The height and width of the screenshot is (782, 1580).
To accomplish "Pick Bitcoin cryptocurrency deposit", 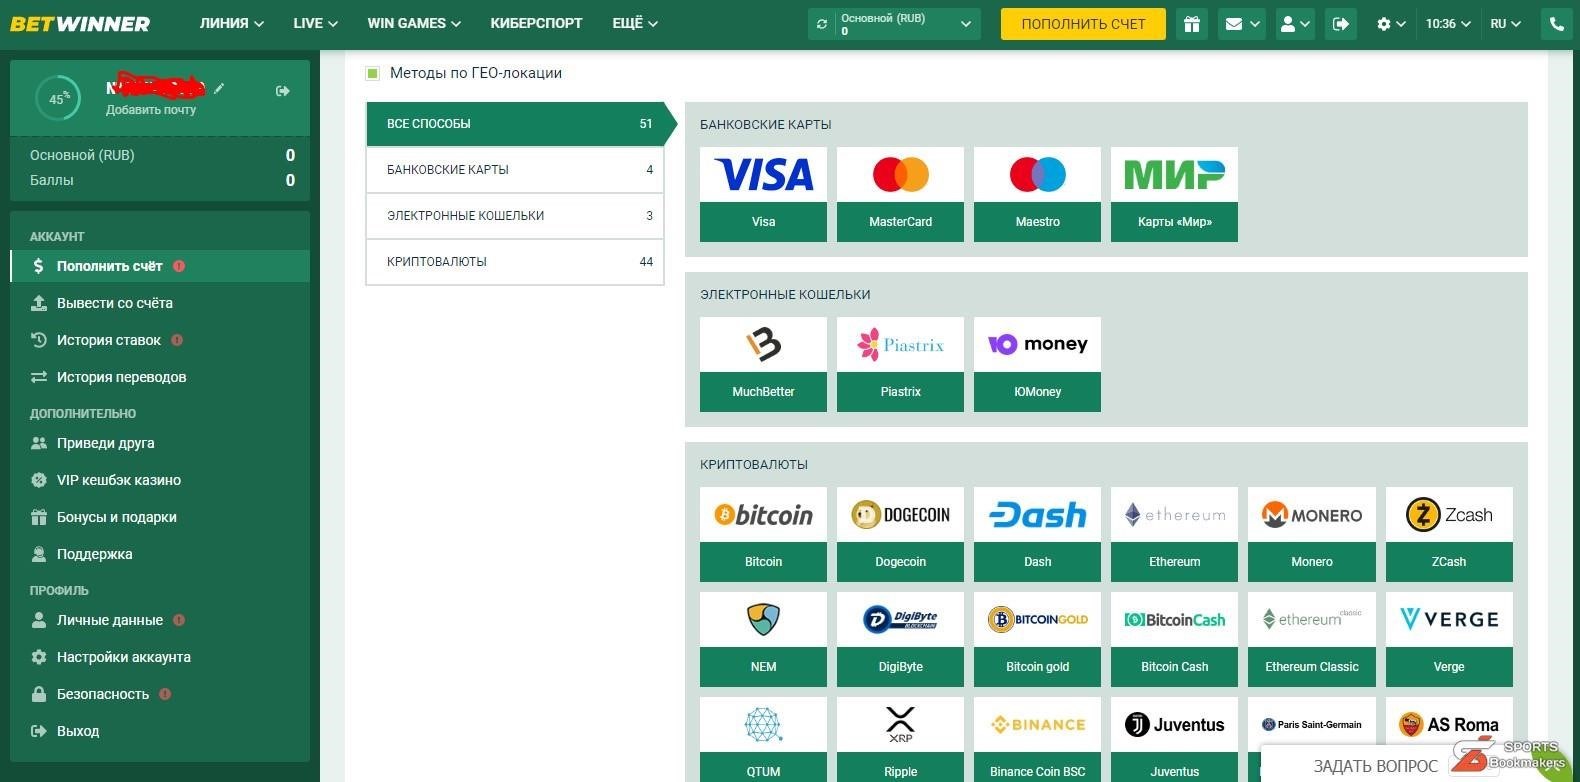I will pyautogui.click(x=763, y=534).
